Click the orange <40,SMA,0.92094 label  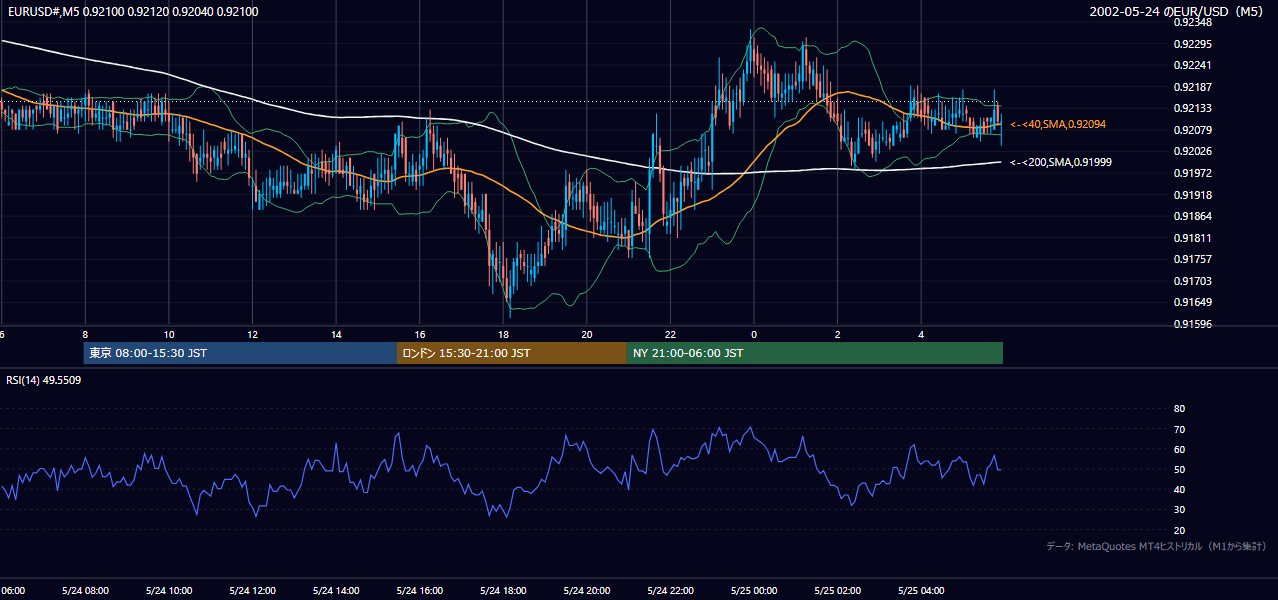tap(1059, 124)
